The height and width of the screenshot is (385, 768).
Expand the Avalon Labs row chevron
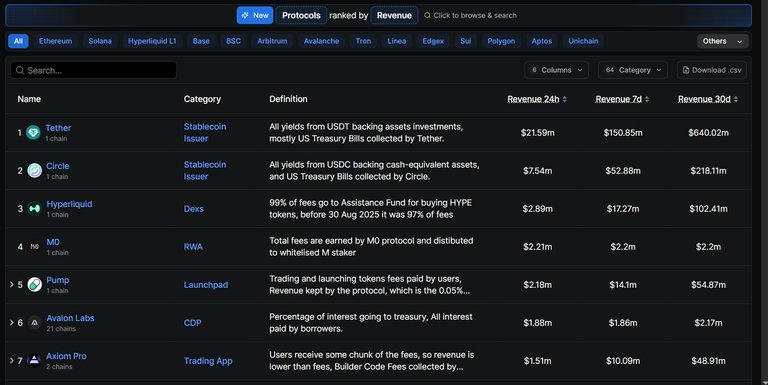point(11,322)
